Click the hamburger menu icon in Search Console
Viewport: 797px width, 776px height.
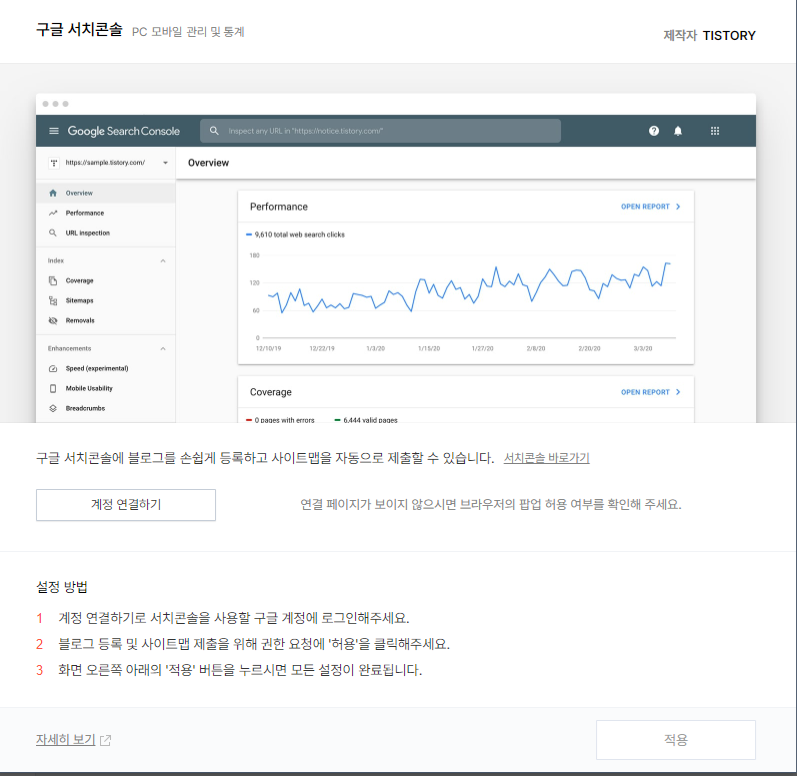pyautogui.click(x=54, y=131)
